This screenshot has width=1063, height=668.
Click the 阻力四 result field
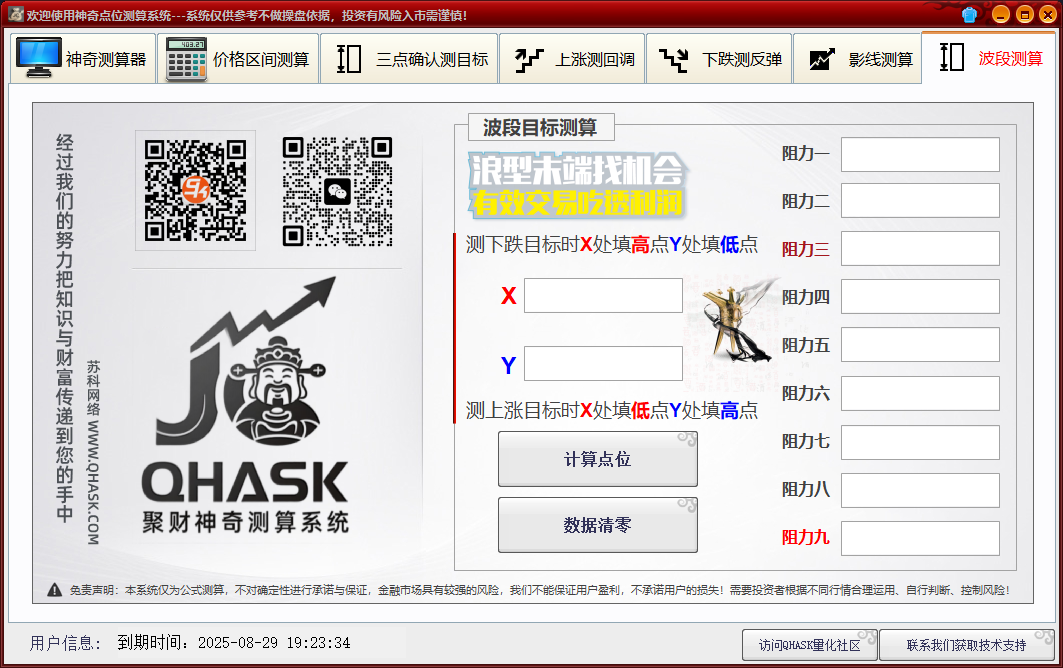pos(920,296)
